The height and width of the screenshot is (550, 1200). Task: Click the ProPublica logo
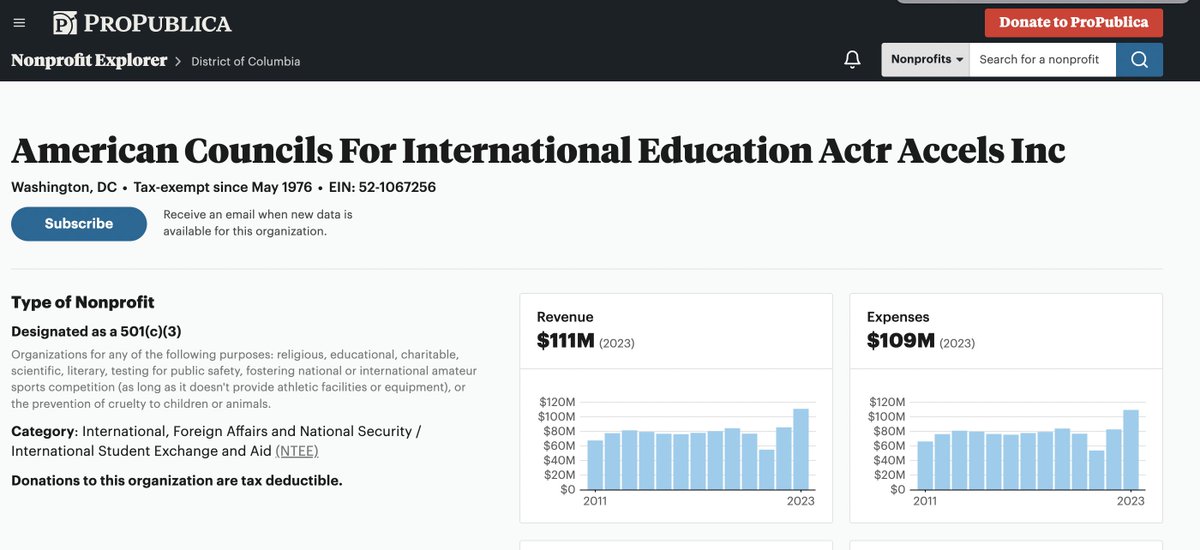click(142, 23)
